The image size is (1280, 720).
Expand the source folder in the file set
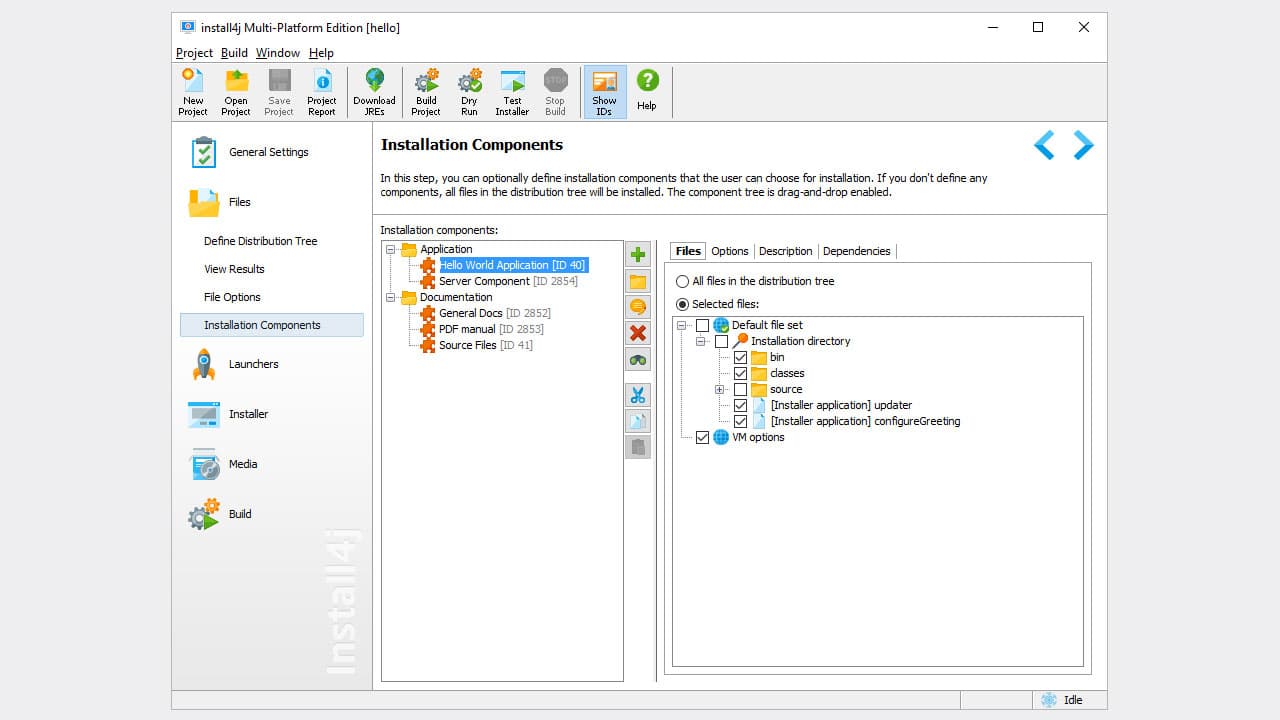(x=721, y=389)
